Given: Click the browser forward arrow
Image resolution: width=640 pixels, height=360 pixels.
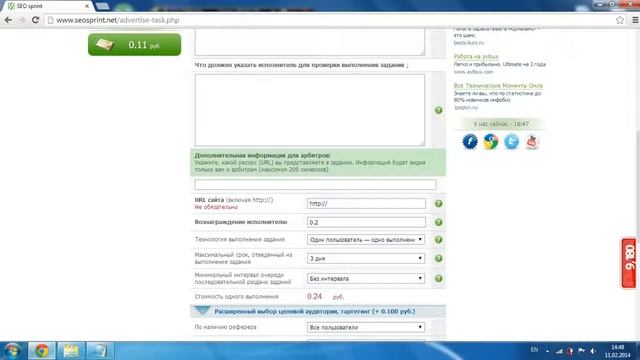Looking at the screenshot, I should click(x=22, y=20).
